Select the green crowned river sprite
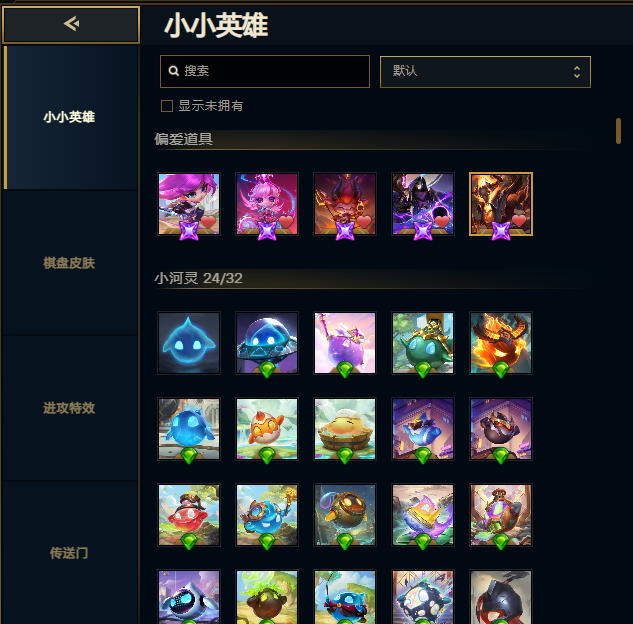 (423, 343)
